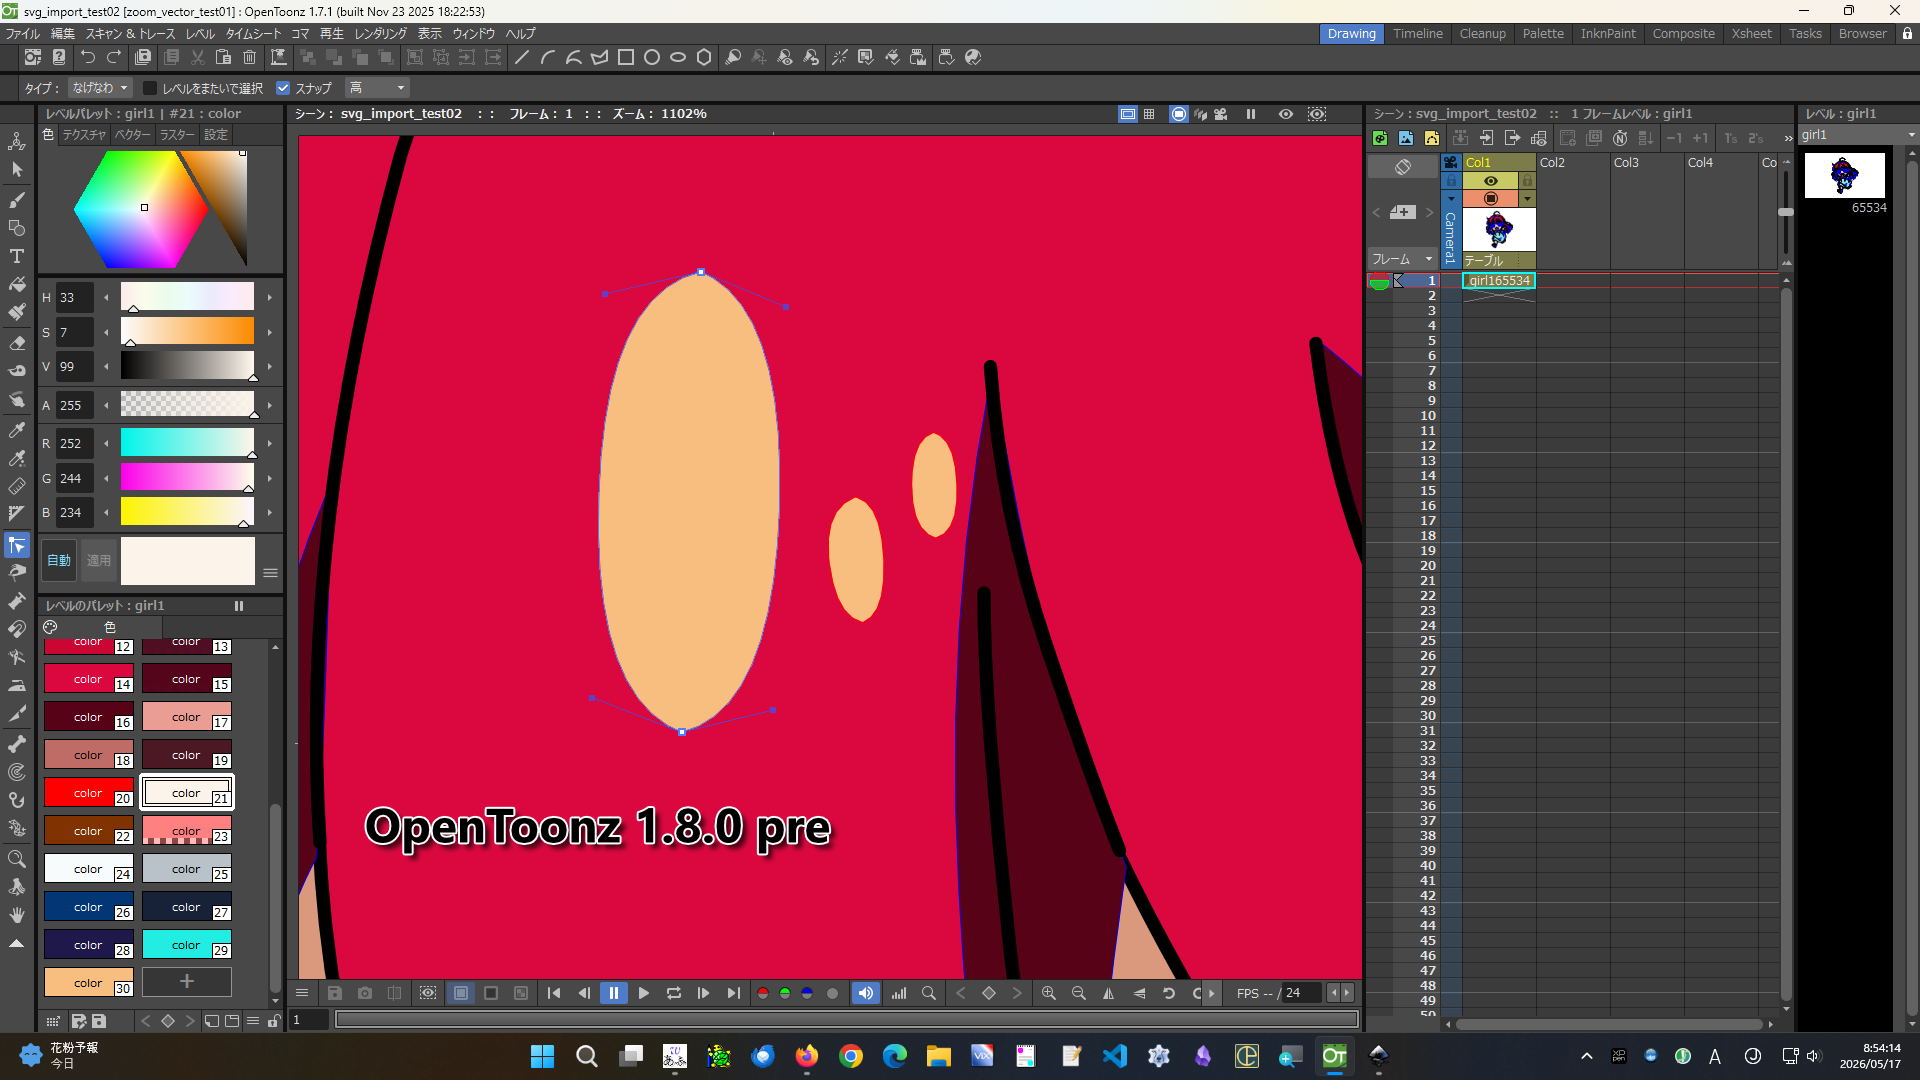Toggle sound speaker button in playback bar

pos(866,993)
